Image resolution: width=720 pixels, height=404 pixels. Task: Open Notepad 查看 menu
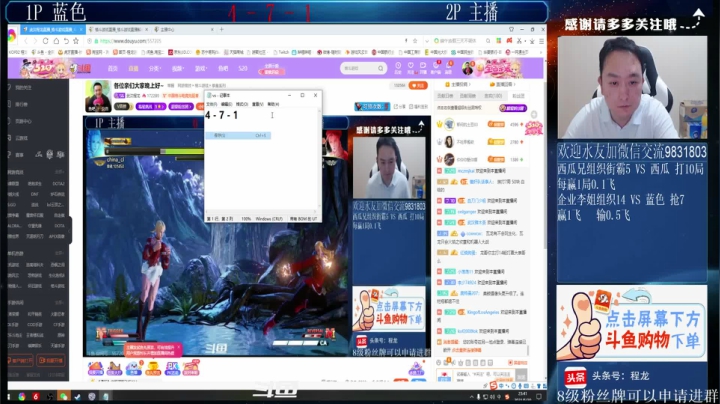tap(258, 104)
